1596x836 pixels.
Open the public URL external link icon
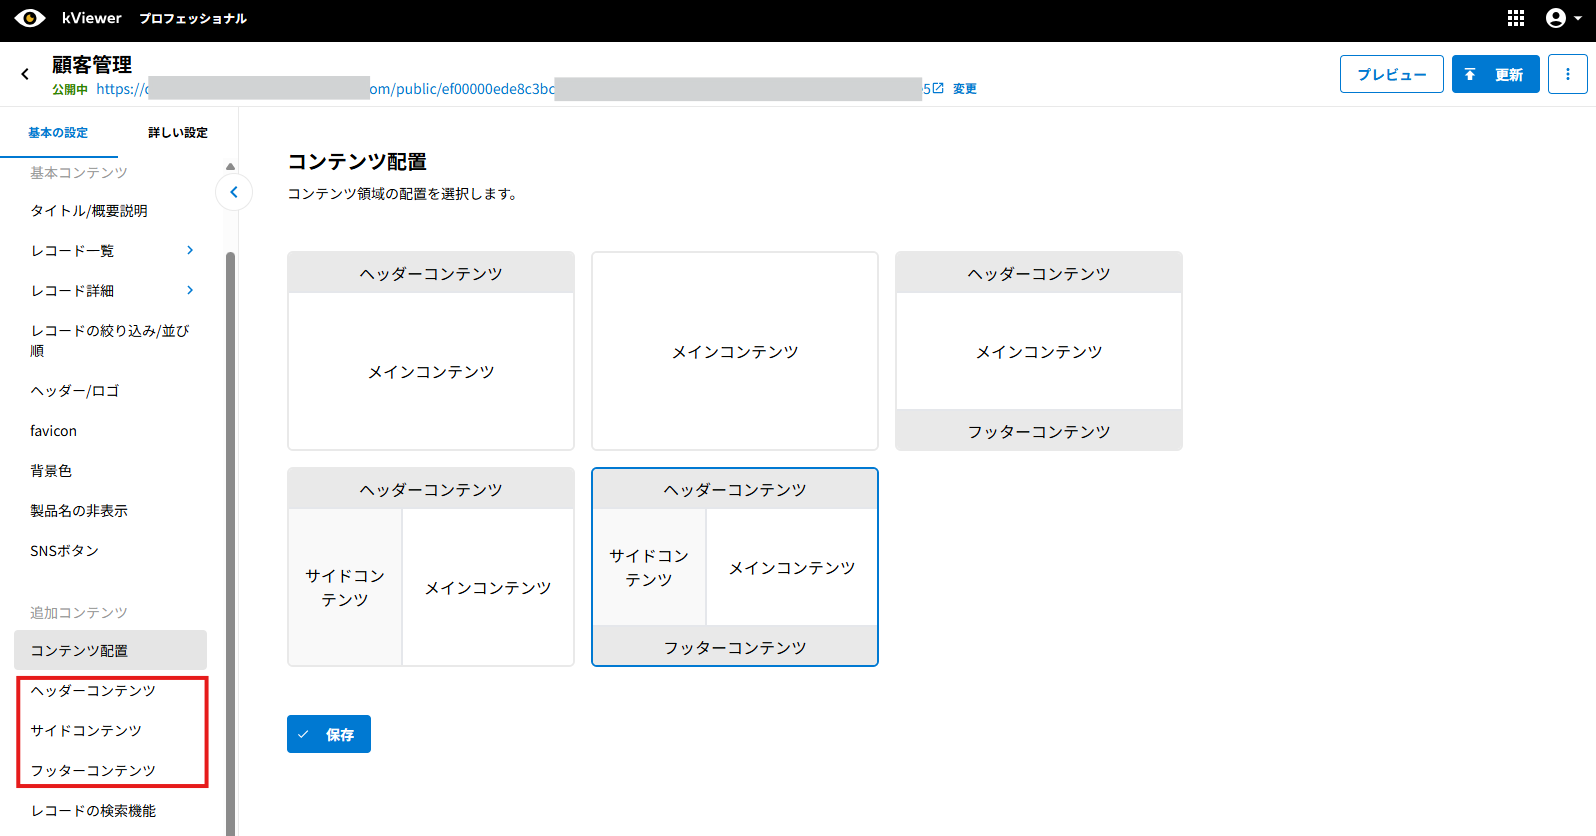[x=938, y=88]
